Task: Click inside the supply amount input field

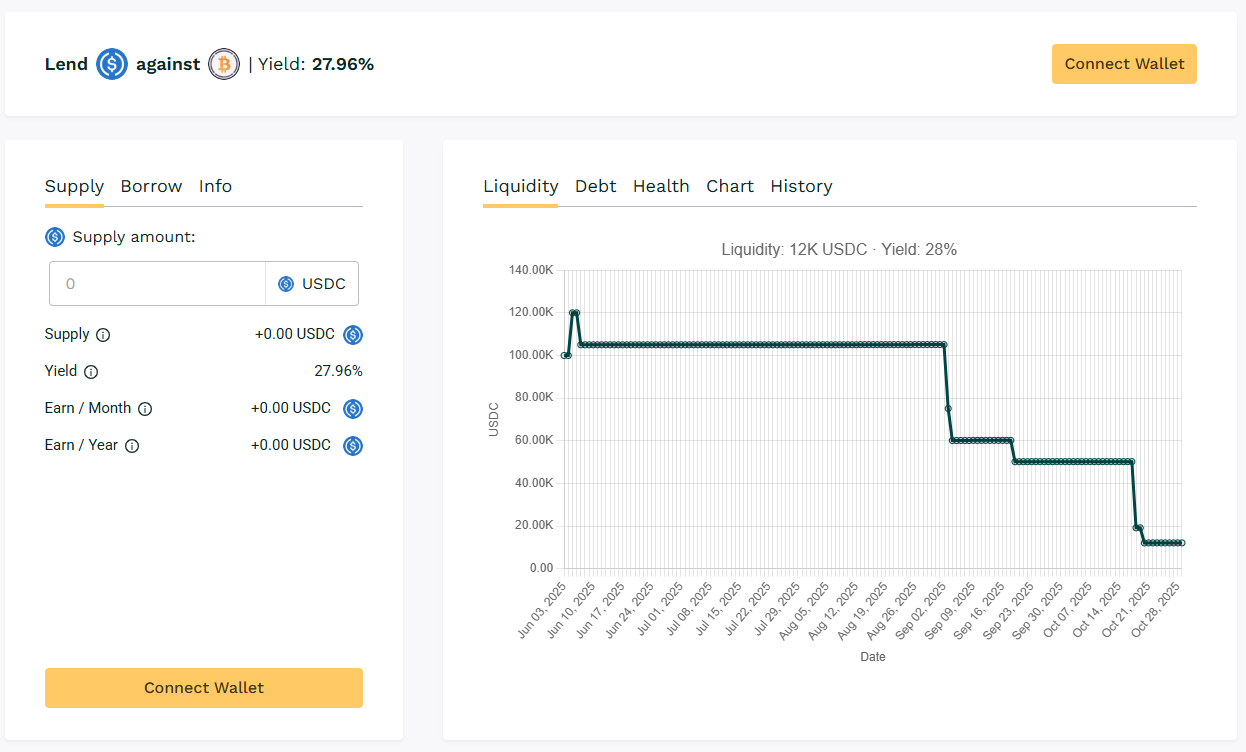Action: click(x=157, y=283)
